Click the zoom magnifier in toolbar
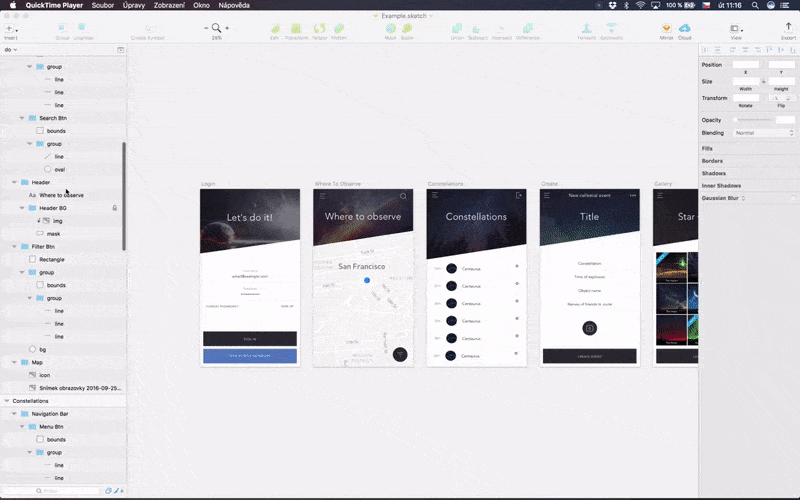Viewport: 800px width, 500px height. [x=216, y=28]
